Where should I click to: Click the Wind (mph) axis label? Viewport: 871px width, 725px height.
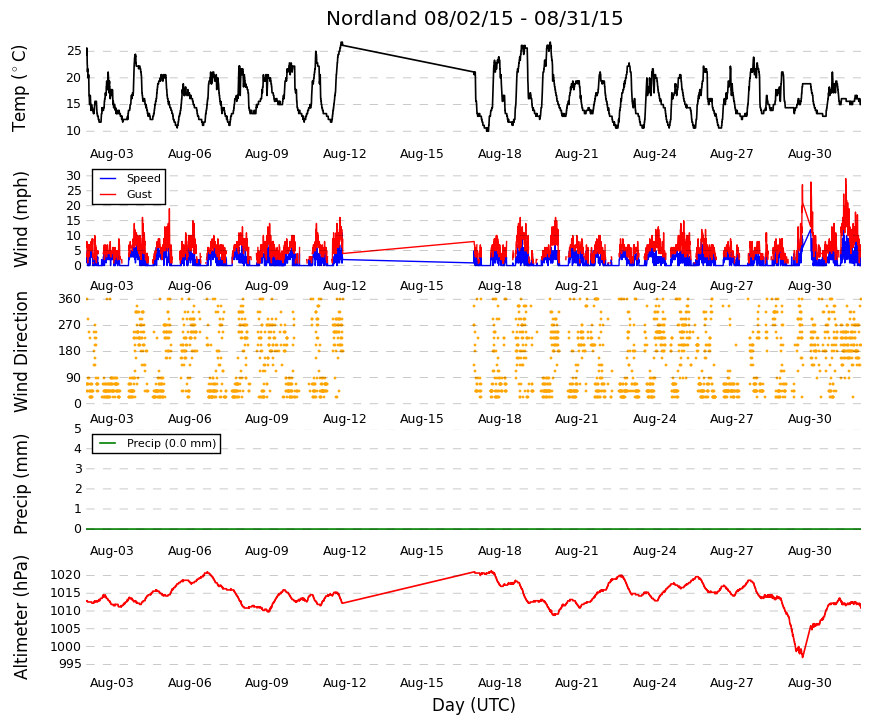click(20, 219)
